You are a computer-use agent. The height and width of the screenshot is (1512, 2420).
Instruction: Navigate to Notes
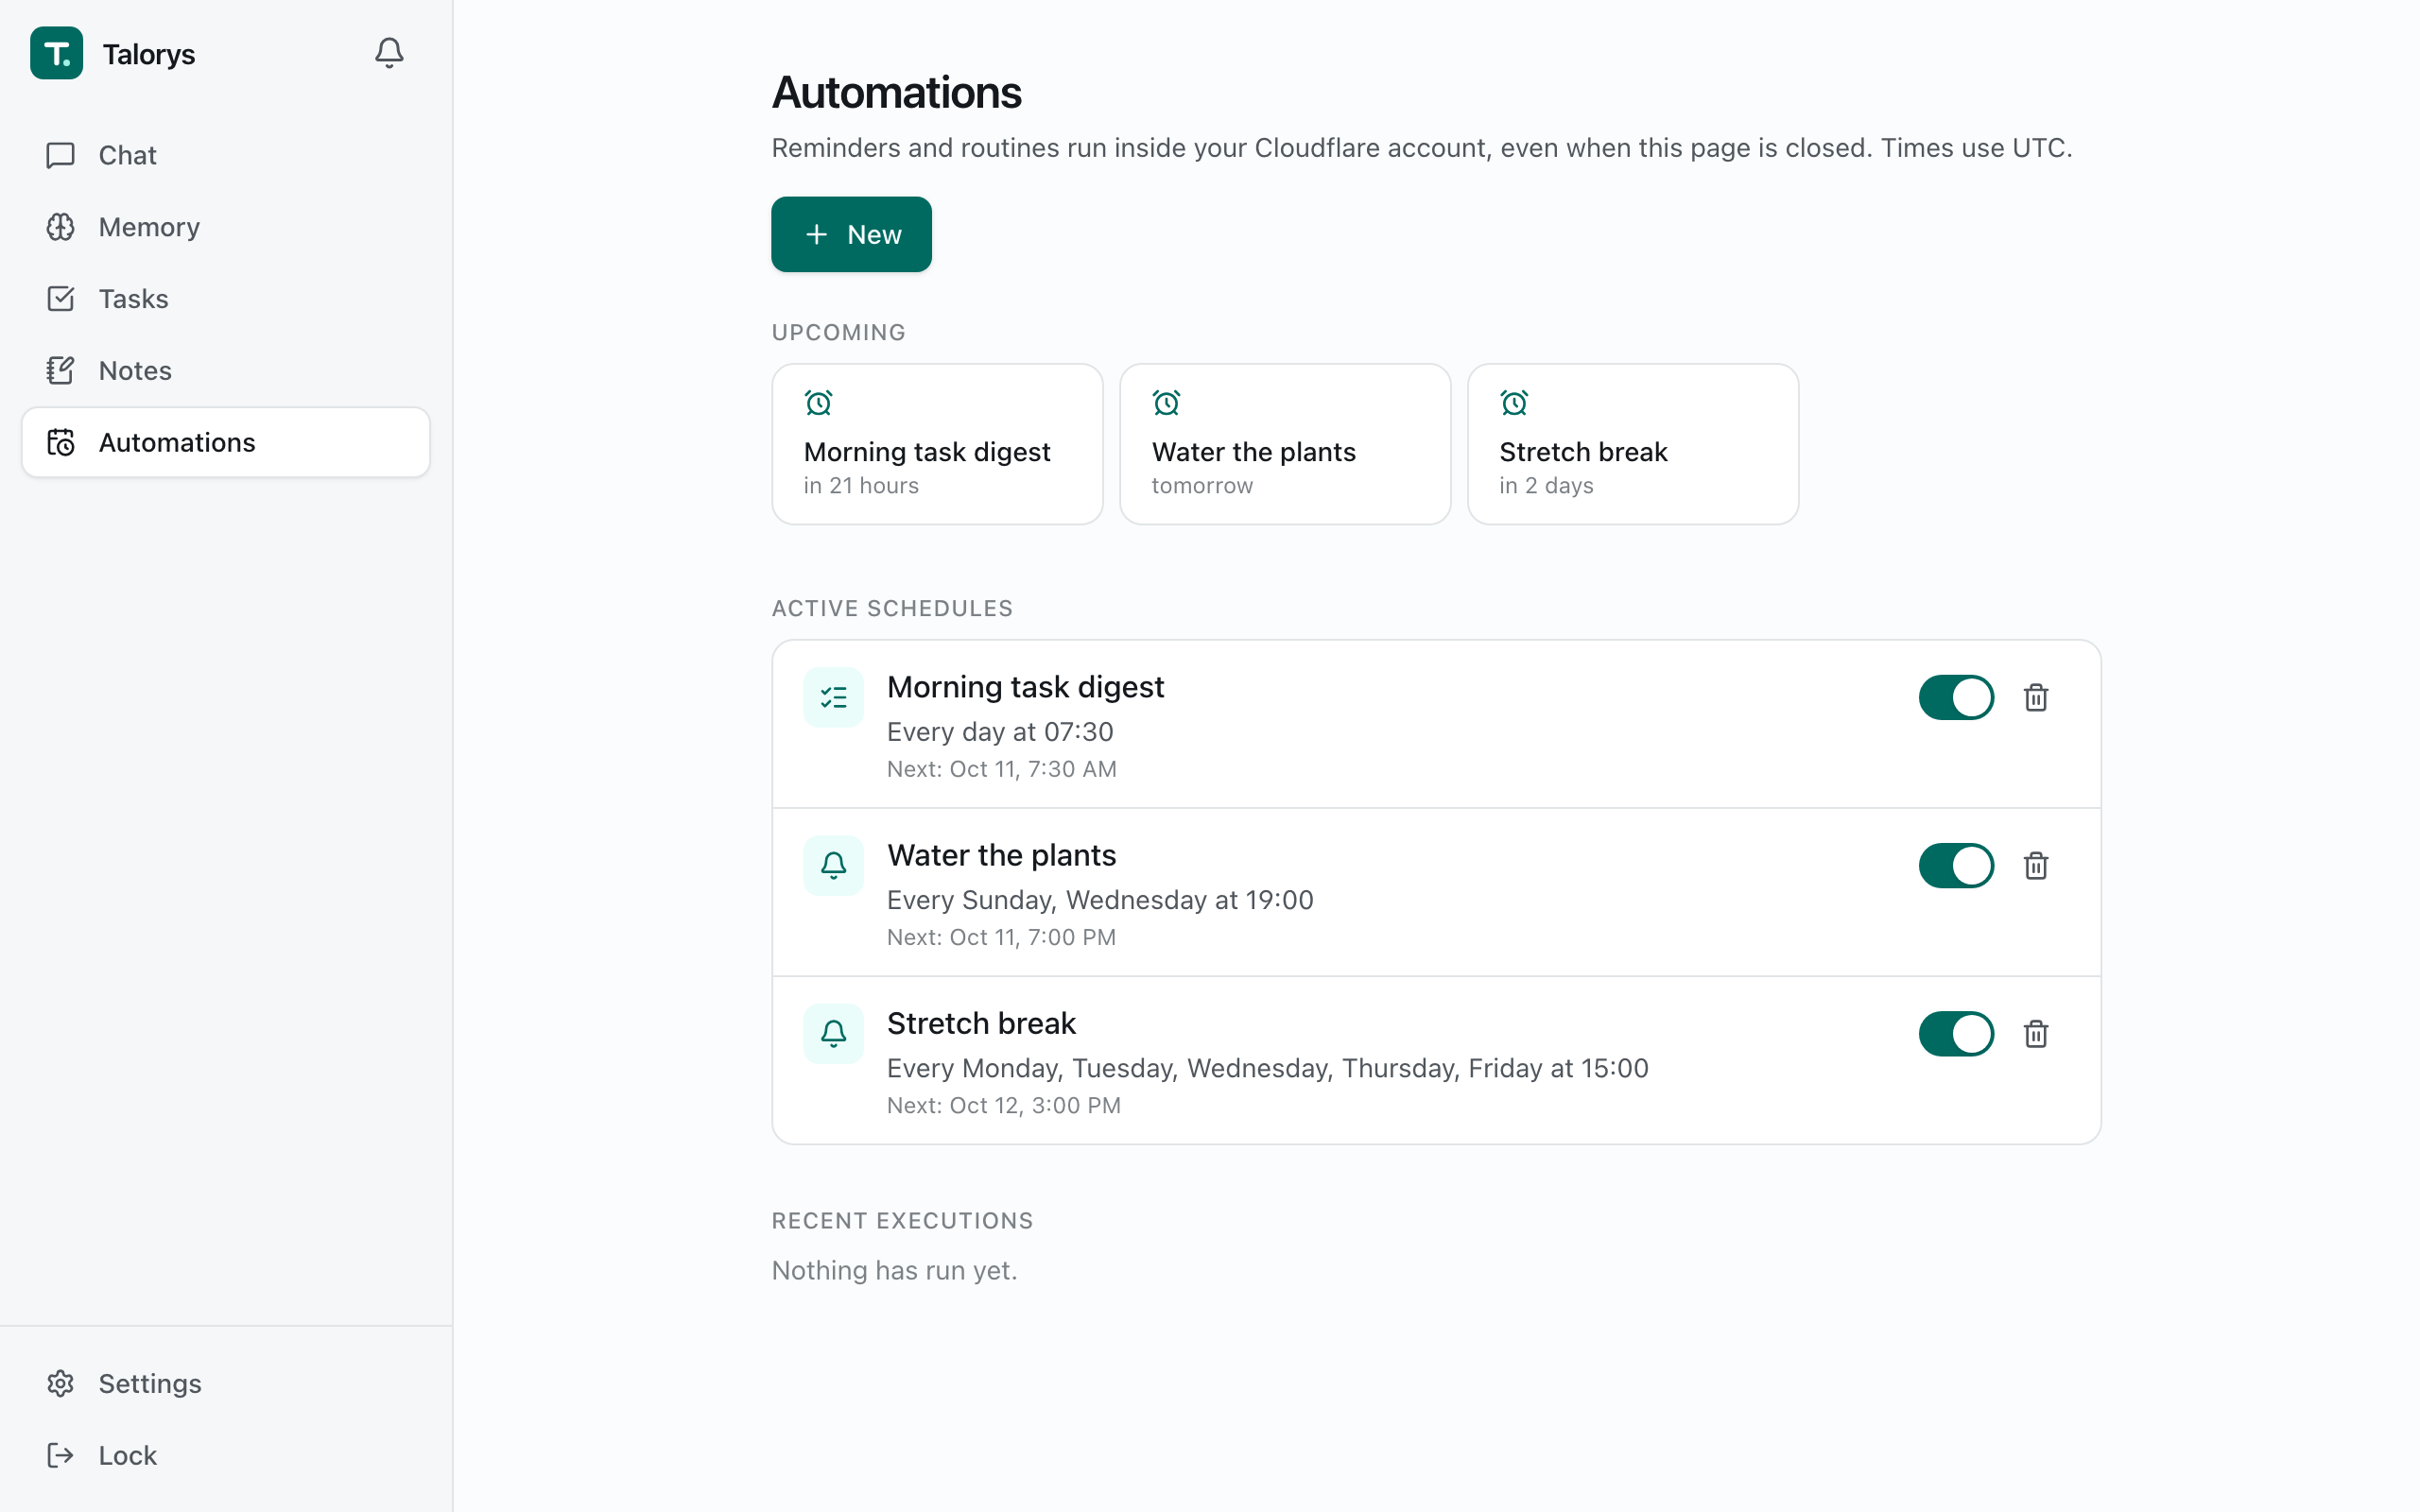[226, 371]
